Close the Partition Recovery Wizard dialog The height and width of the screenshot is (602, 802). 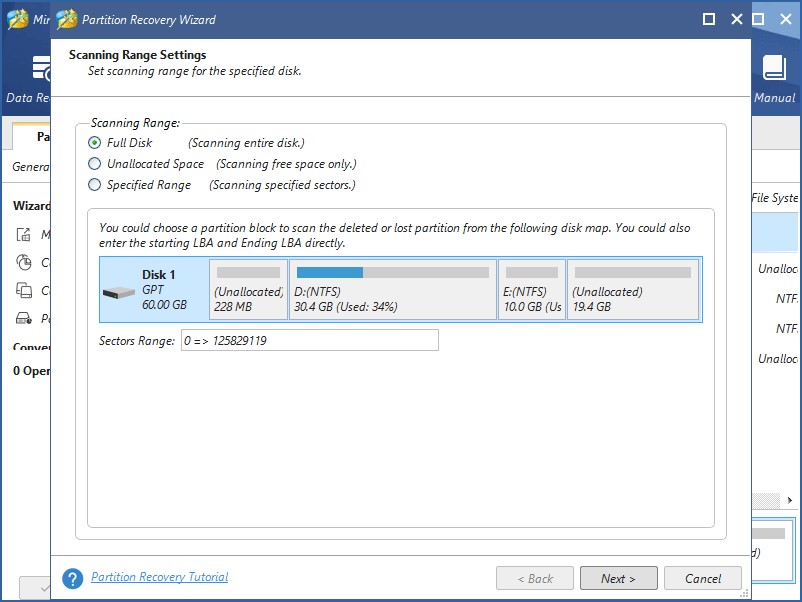[x=738, y=19]
